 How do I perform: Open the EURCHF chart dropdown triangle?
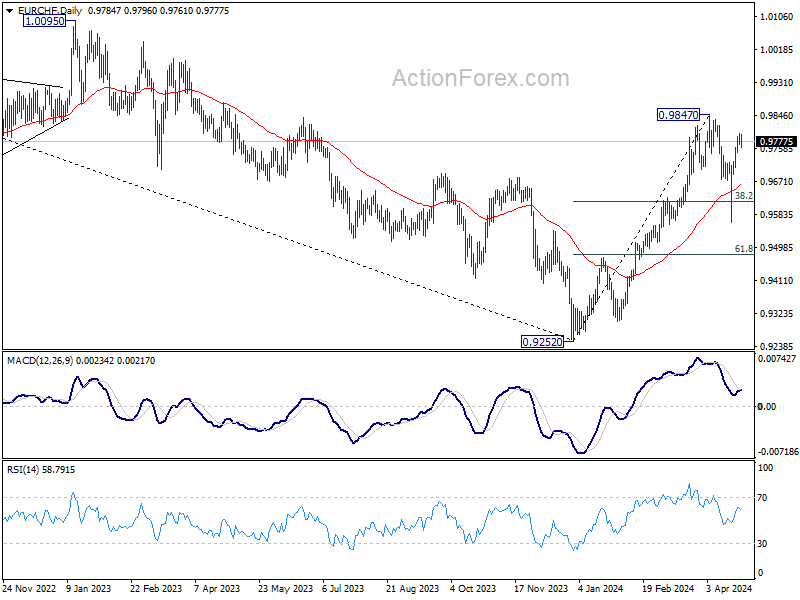coord(9,11)
